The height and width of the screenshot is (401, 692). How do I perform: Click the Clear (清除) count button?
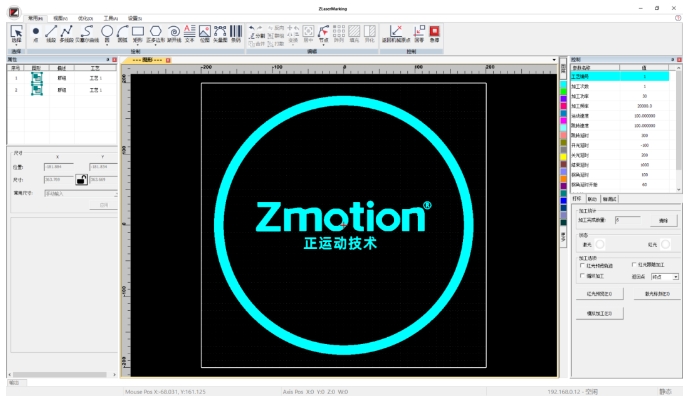tap(664, 220)
